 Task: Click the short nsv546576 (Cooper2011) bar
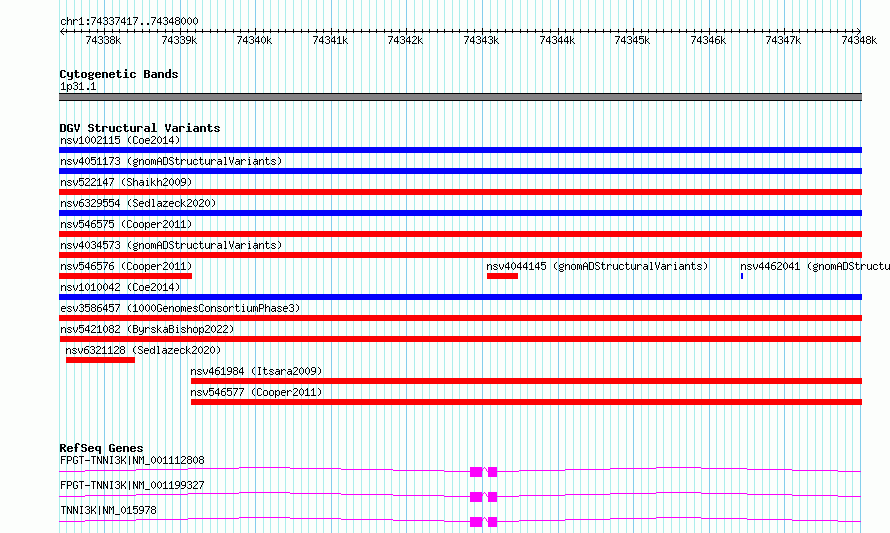click(x=125, y=276)
